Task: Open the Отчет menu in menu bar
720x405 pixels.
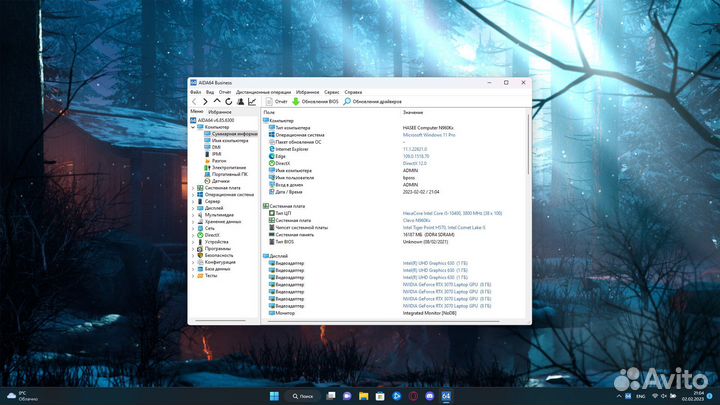Action: point(225,92)
